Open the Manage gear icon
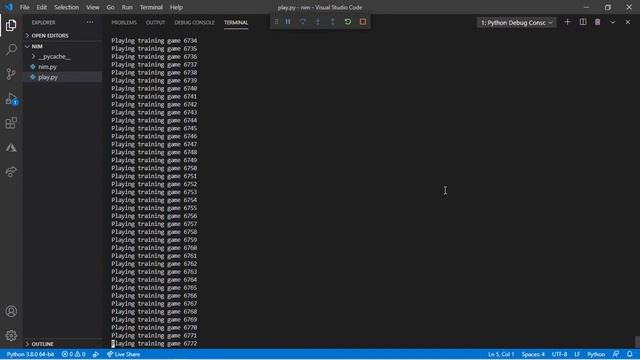 pos(11,336)
